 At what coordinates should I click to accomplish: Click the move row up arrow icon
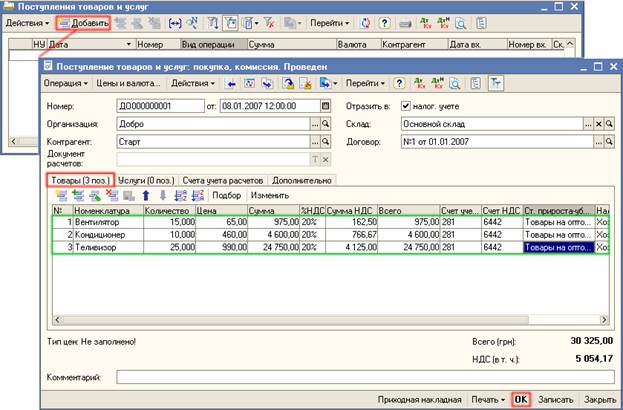pos(145,195)
